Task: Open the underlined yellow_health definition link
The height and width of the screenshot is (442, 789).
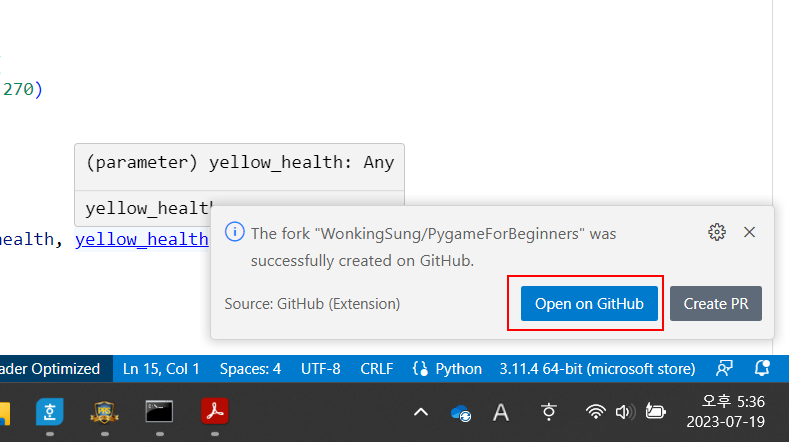Action: [x=141, y=239]
